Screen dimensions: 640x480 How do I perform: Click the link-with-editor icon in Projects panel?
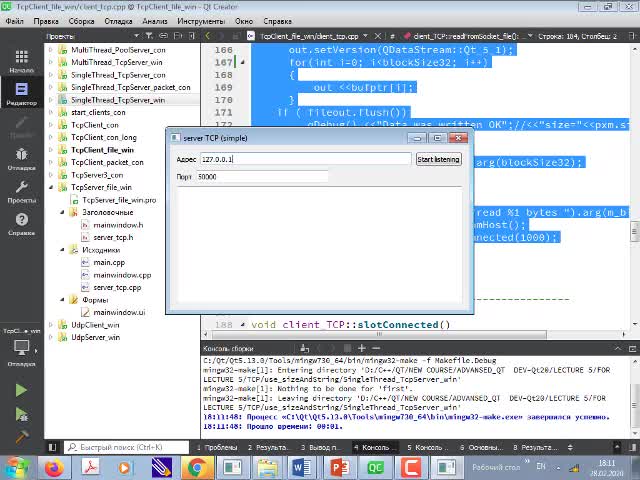point(163,36)
